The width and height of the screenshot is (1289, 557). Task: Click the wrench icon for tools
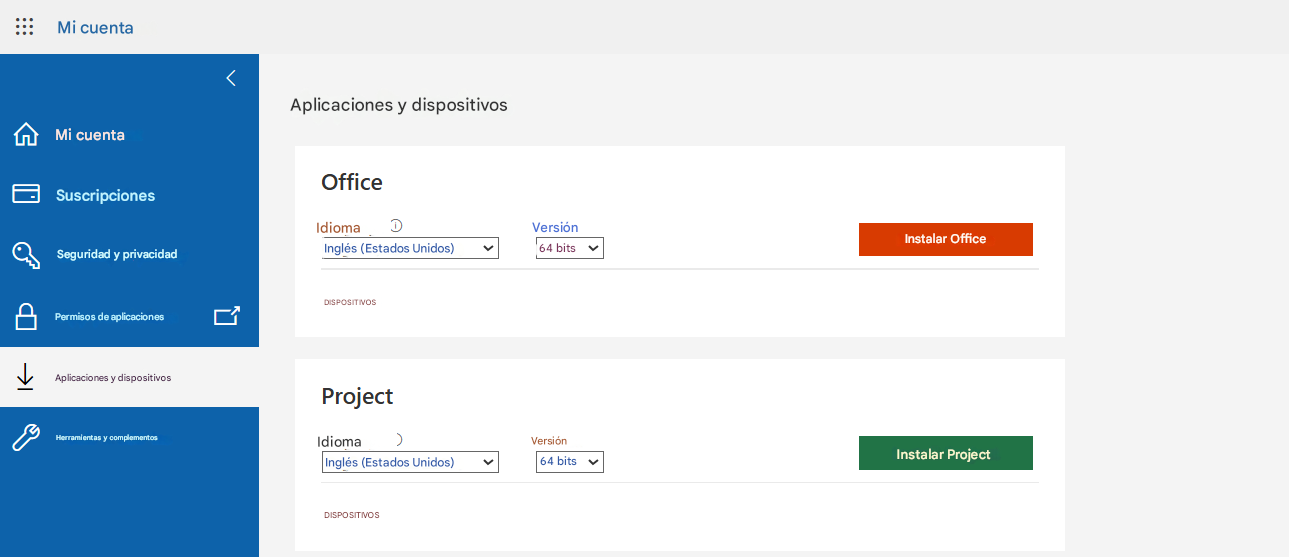(x=26, y=437)
